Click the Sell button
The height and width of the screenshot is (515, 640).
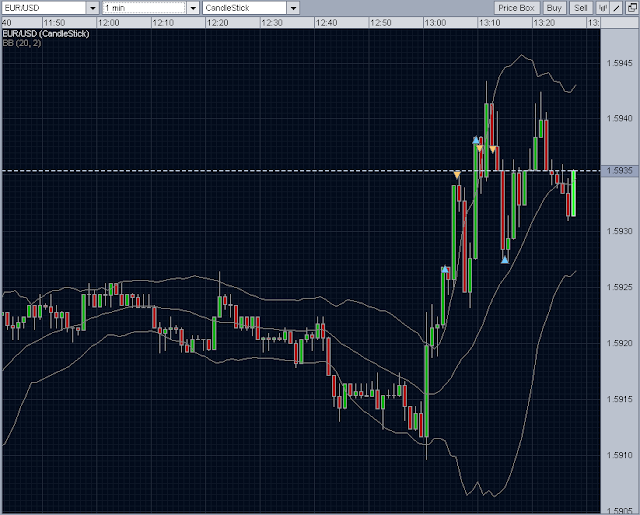click(x=581, y=8)
